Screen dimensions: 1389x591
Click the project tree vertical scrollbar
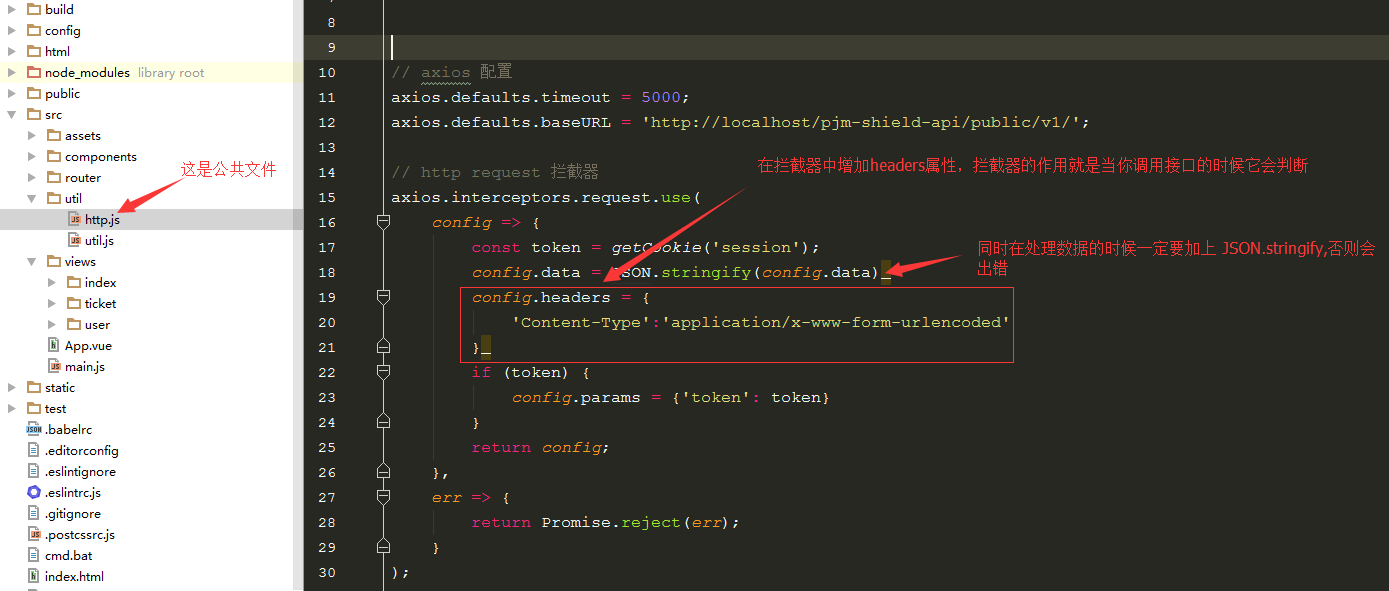[x=298, y=295]
